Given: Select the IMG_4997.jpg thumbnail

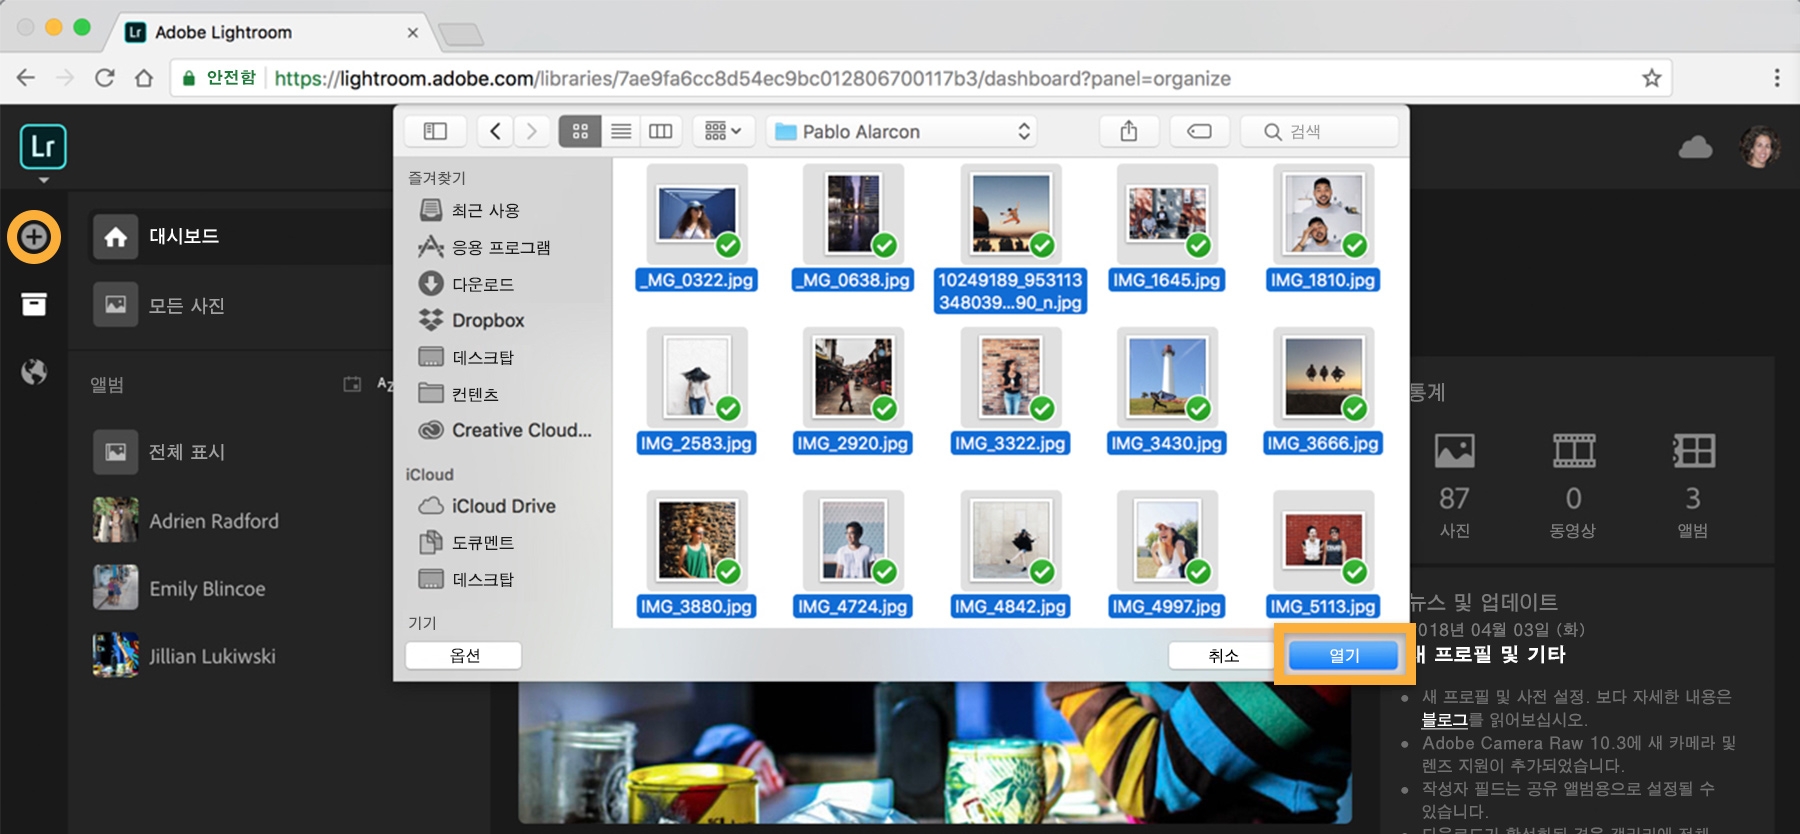Looking at the screenshot, I should 1167,540.
